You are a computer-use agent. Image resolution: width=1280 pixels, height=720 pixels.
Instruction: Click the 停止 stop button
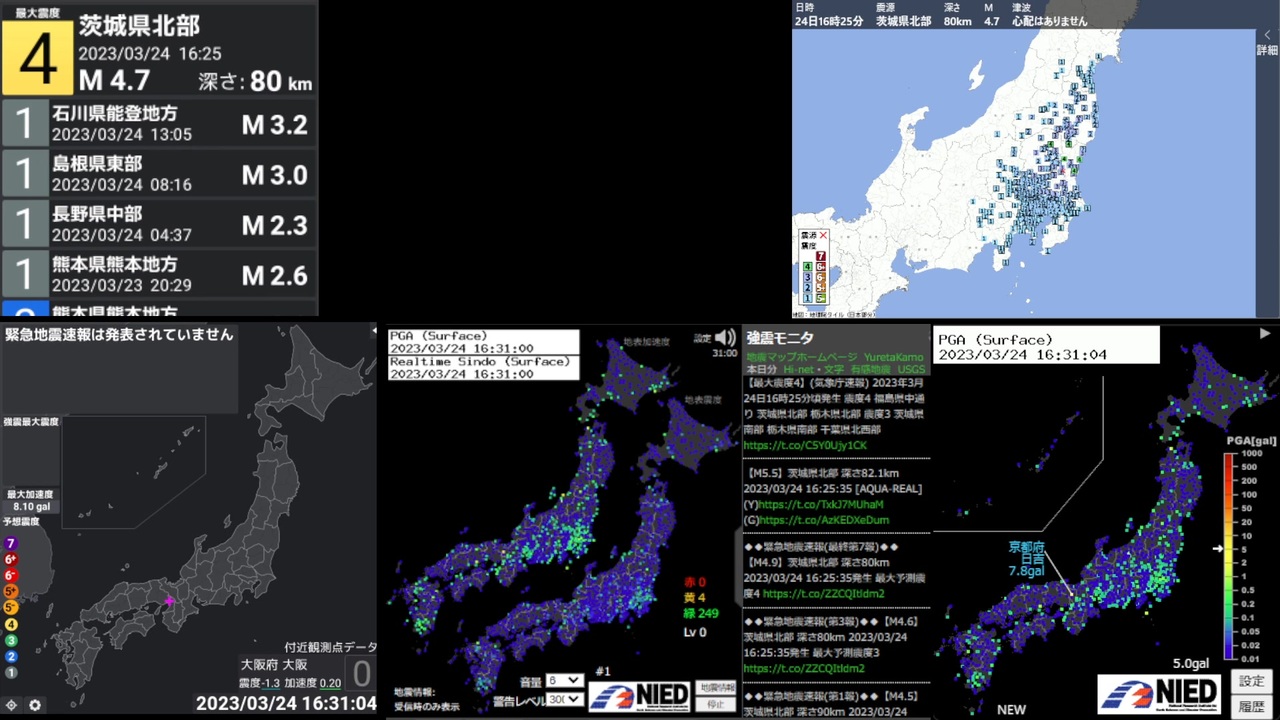716,704
